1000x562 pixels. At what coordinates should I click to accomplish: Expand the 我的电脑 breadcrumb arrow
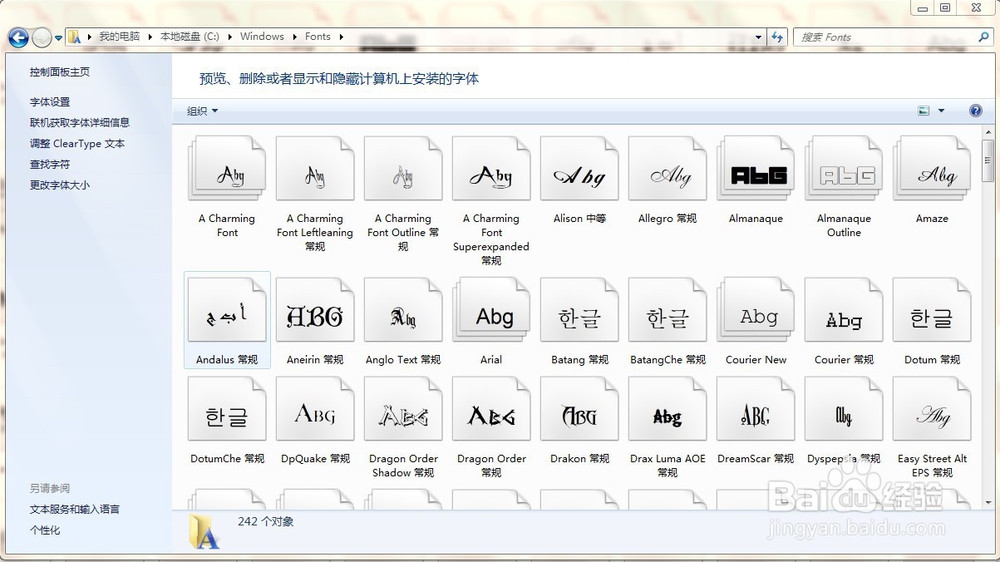(x=151, y=37)
